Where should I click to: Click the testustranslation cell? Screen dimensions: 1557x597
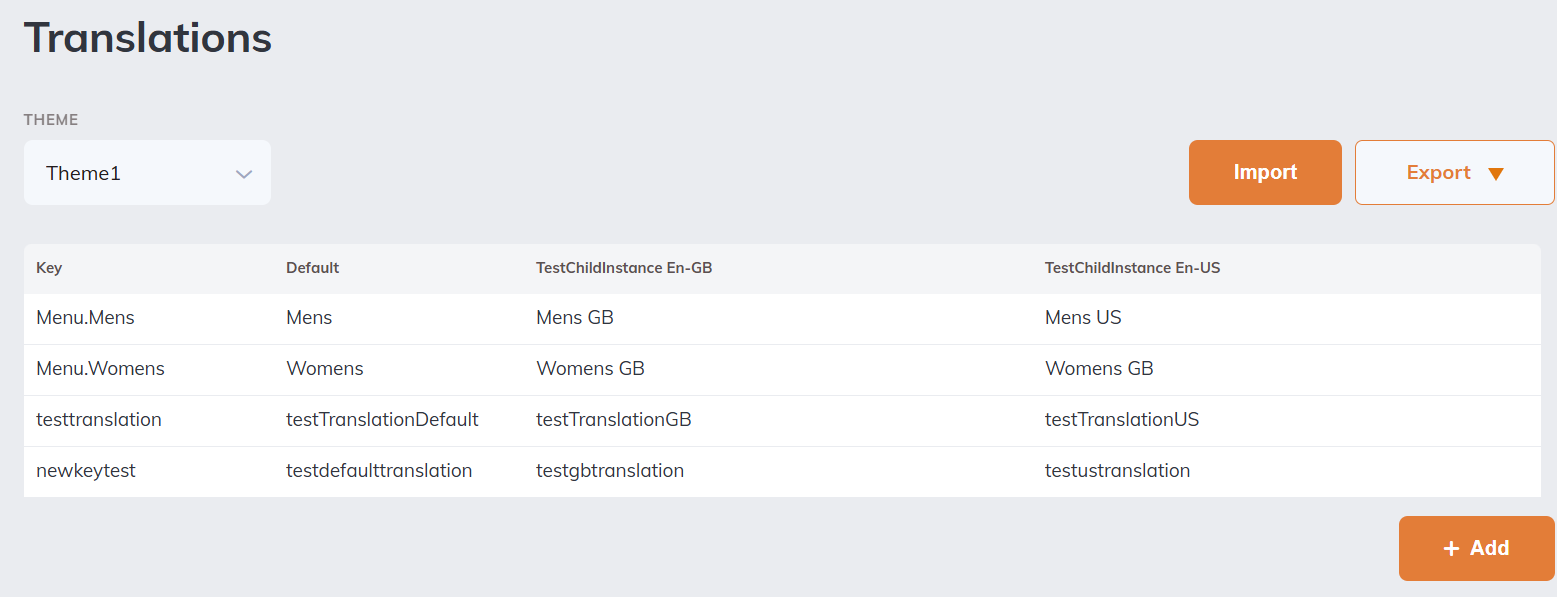(1117, 471)
